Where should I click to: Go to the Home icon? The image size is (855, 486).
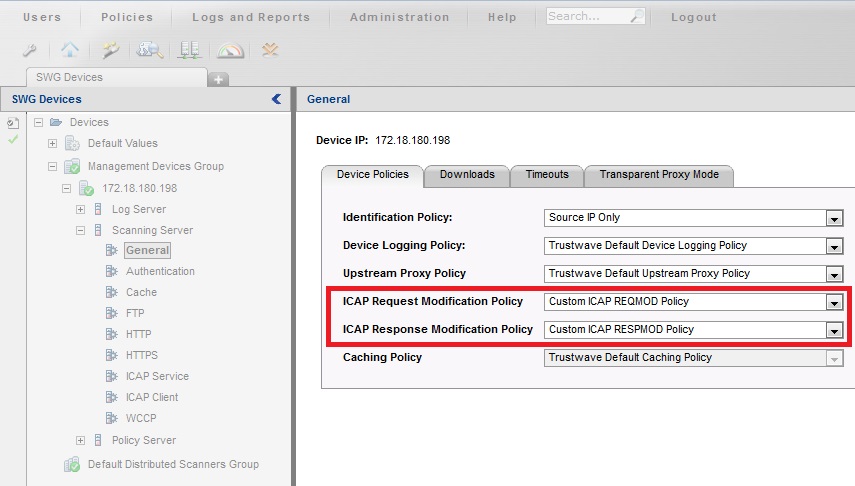tap(69, 50)
